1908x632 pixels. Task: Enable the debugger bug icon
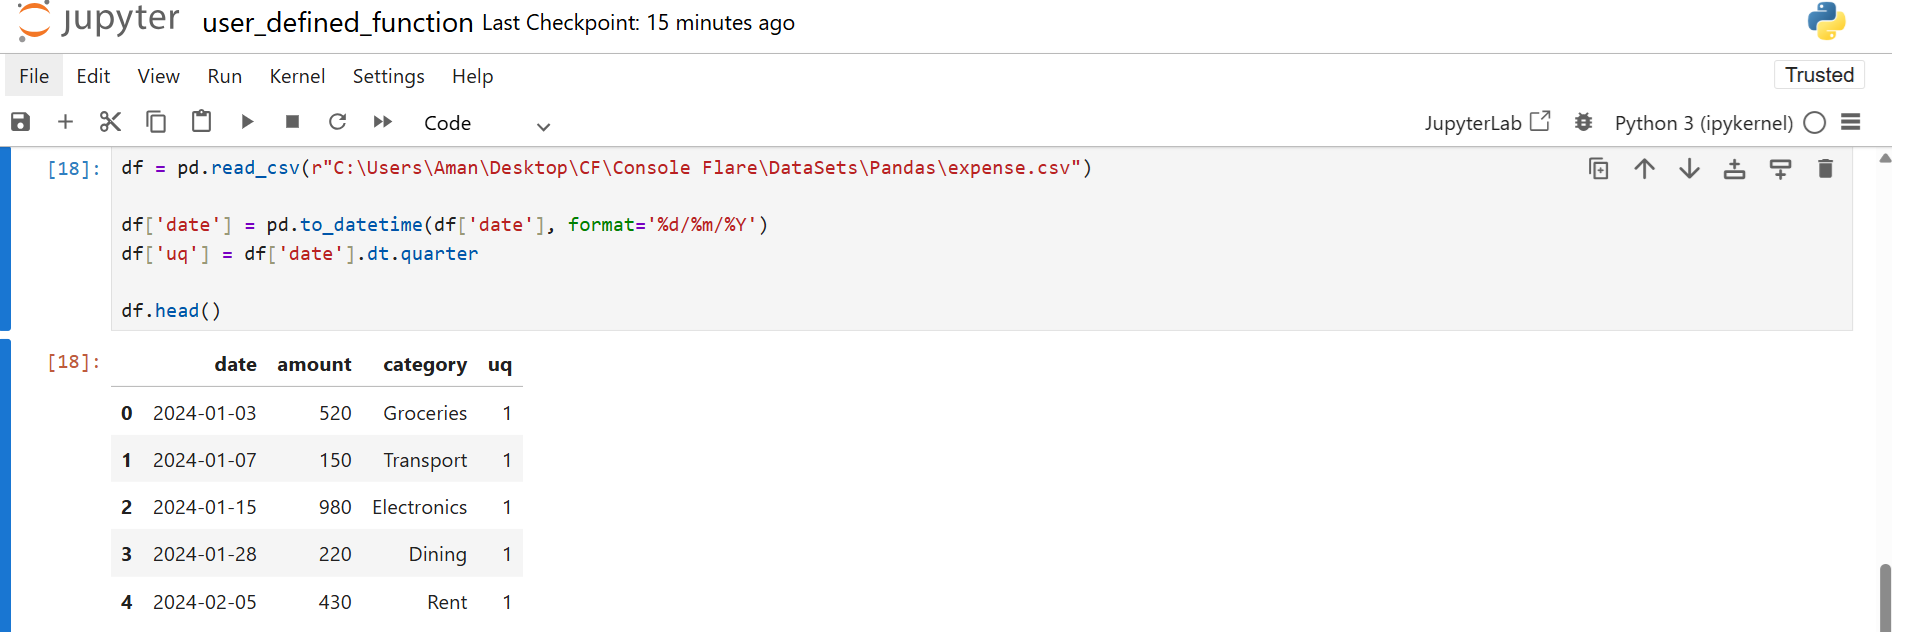tap(1583, 122)
